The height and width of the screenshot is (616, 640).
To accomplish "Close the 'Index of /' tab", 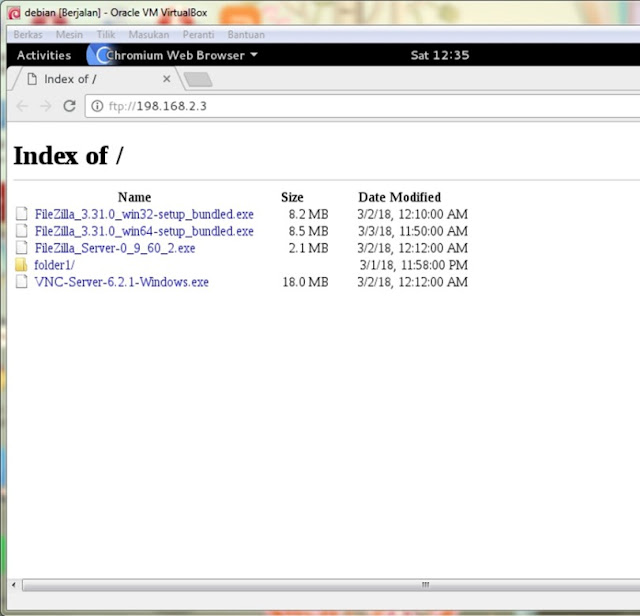I will (167, 79).
